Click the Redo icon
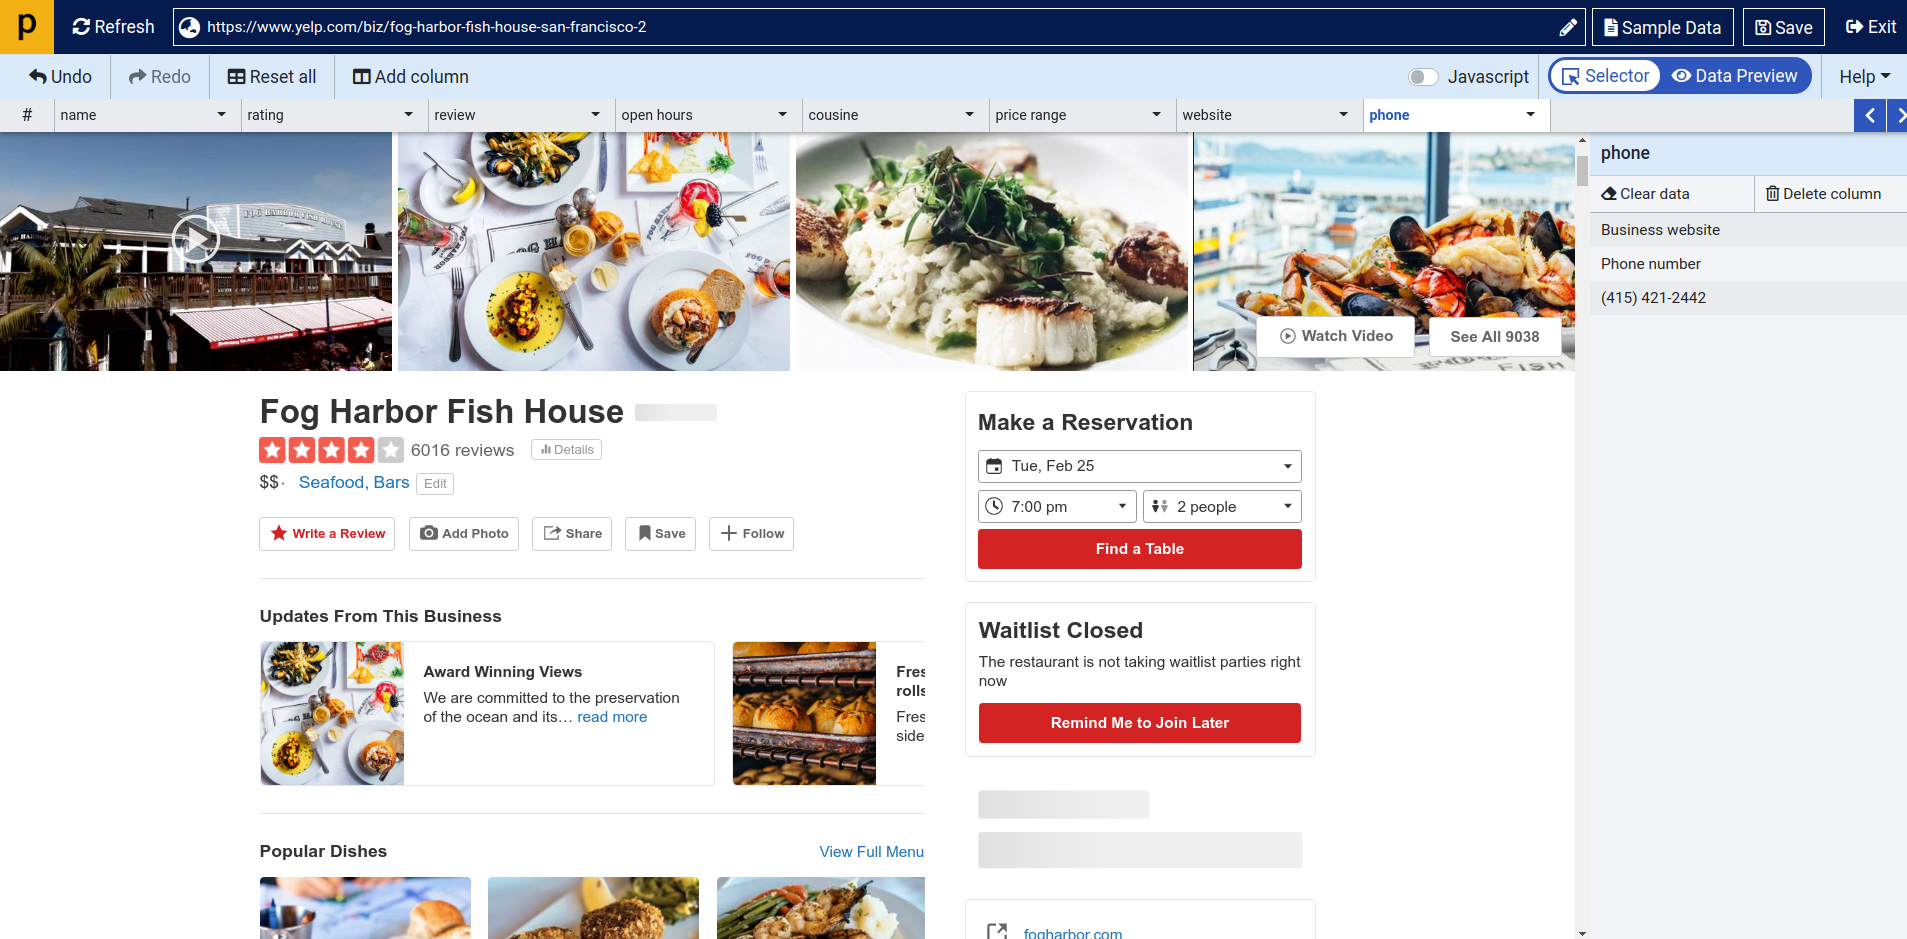 pyautogui.click(x=137, y=76)
